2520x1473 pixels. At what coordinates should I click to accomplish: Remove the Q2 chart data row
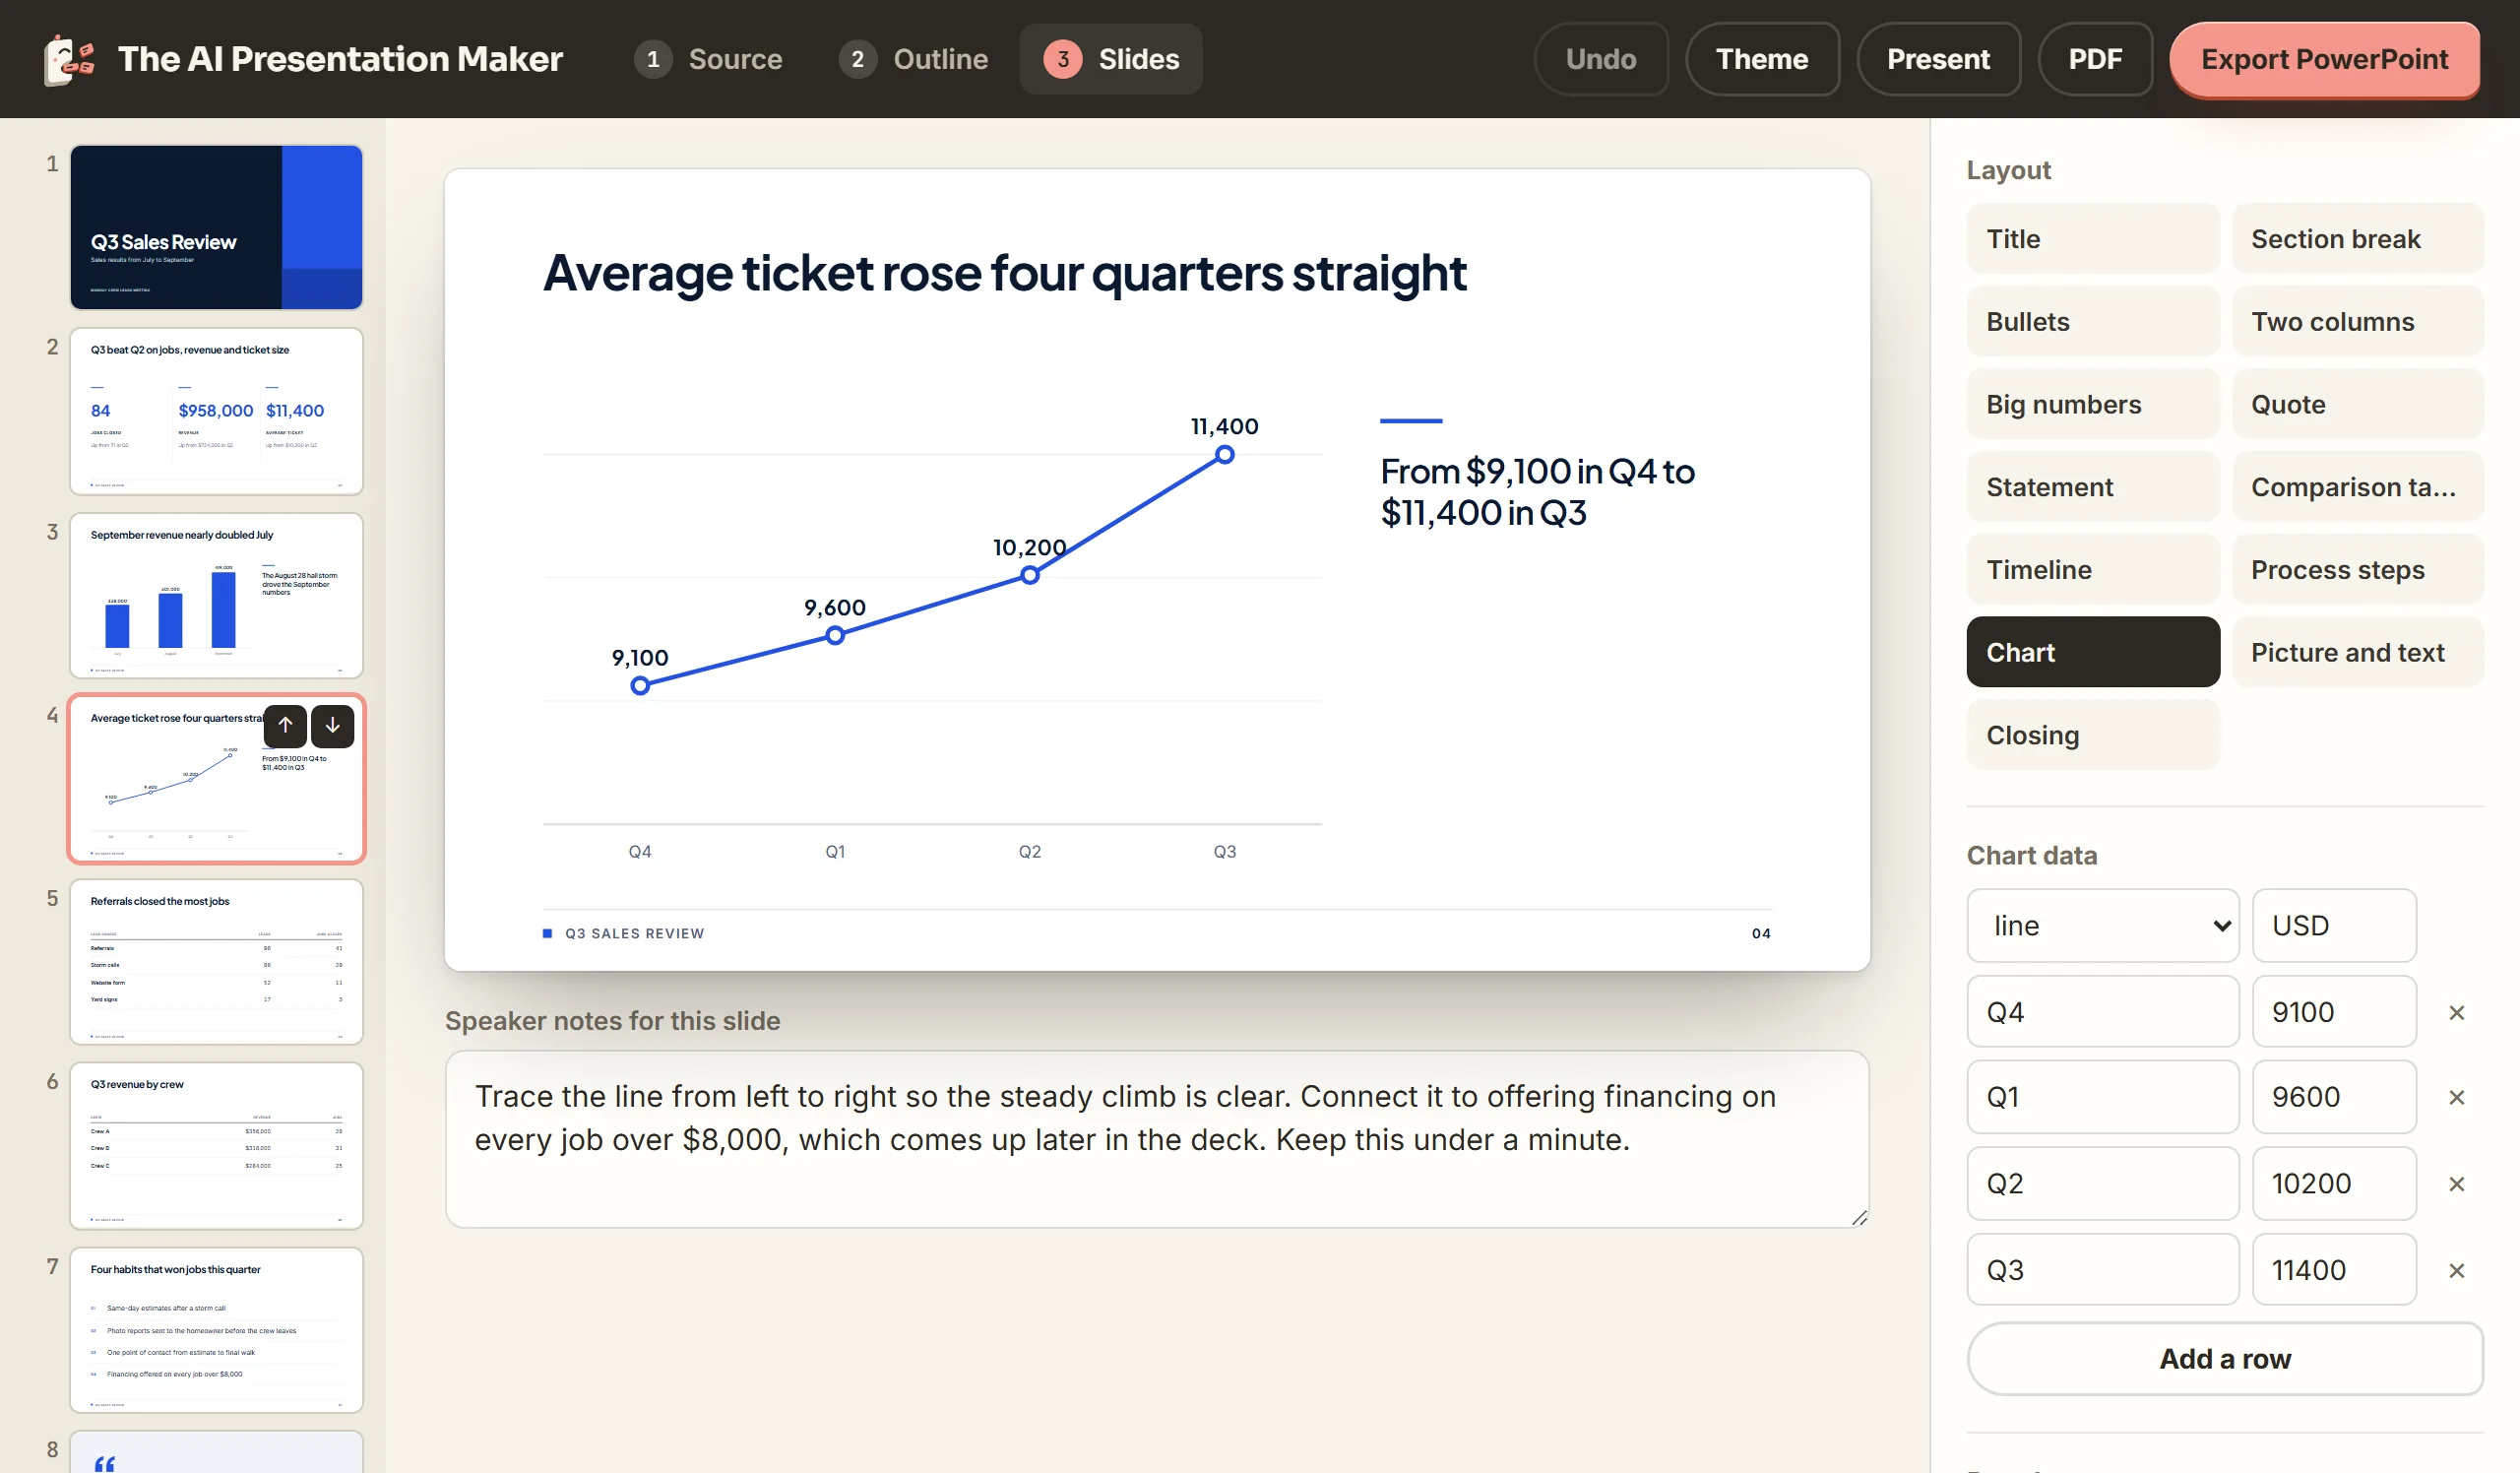[2456, 1183]
